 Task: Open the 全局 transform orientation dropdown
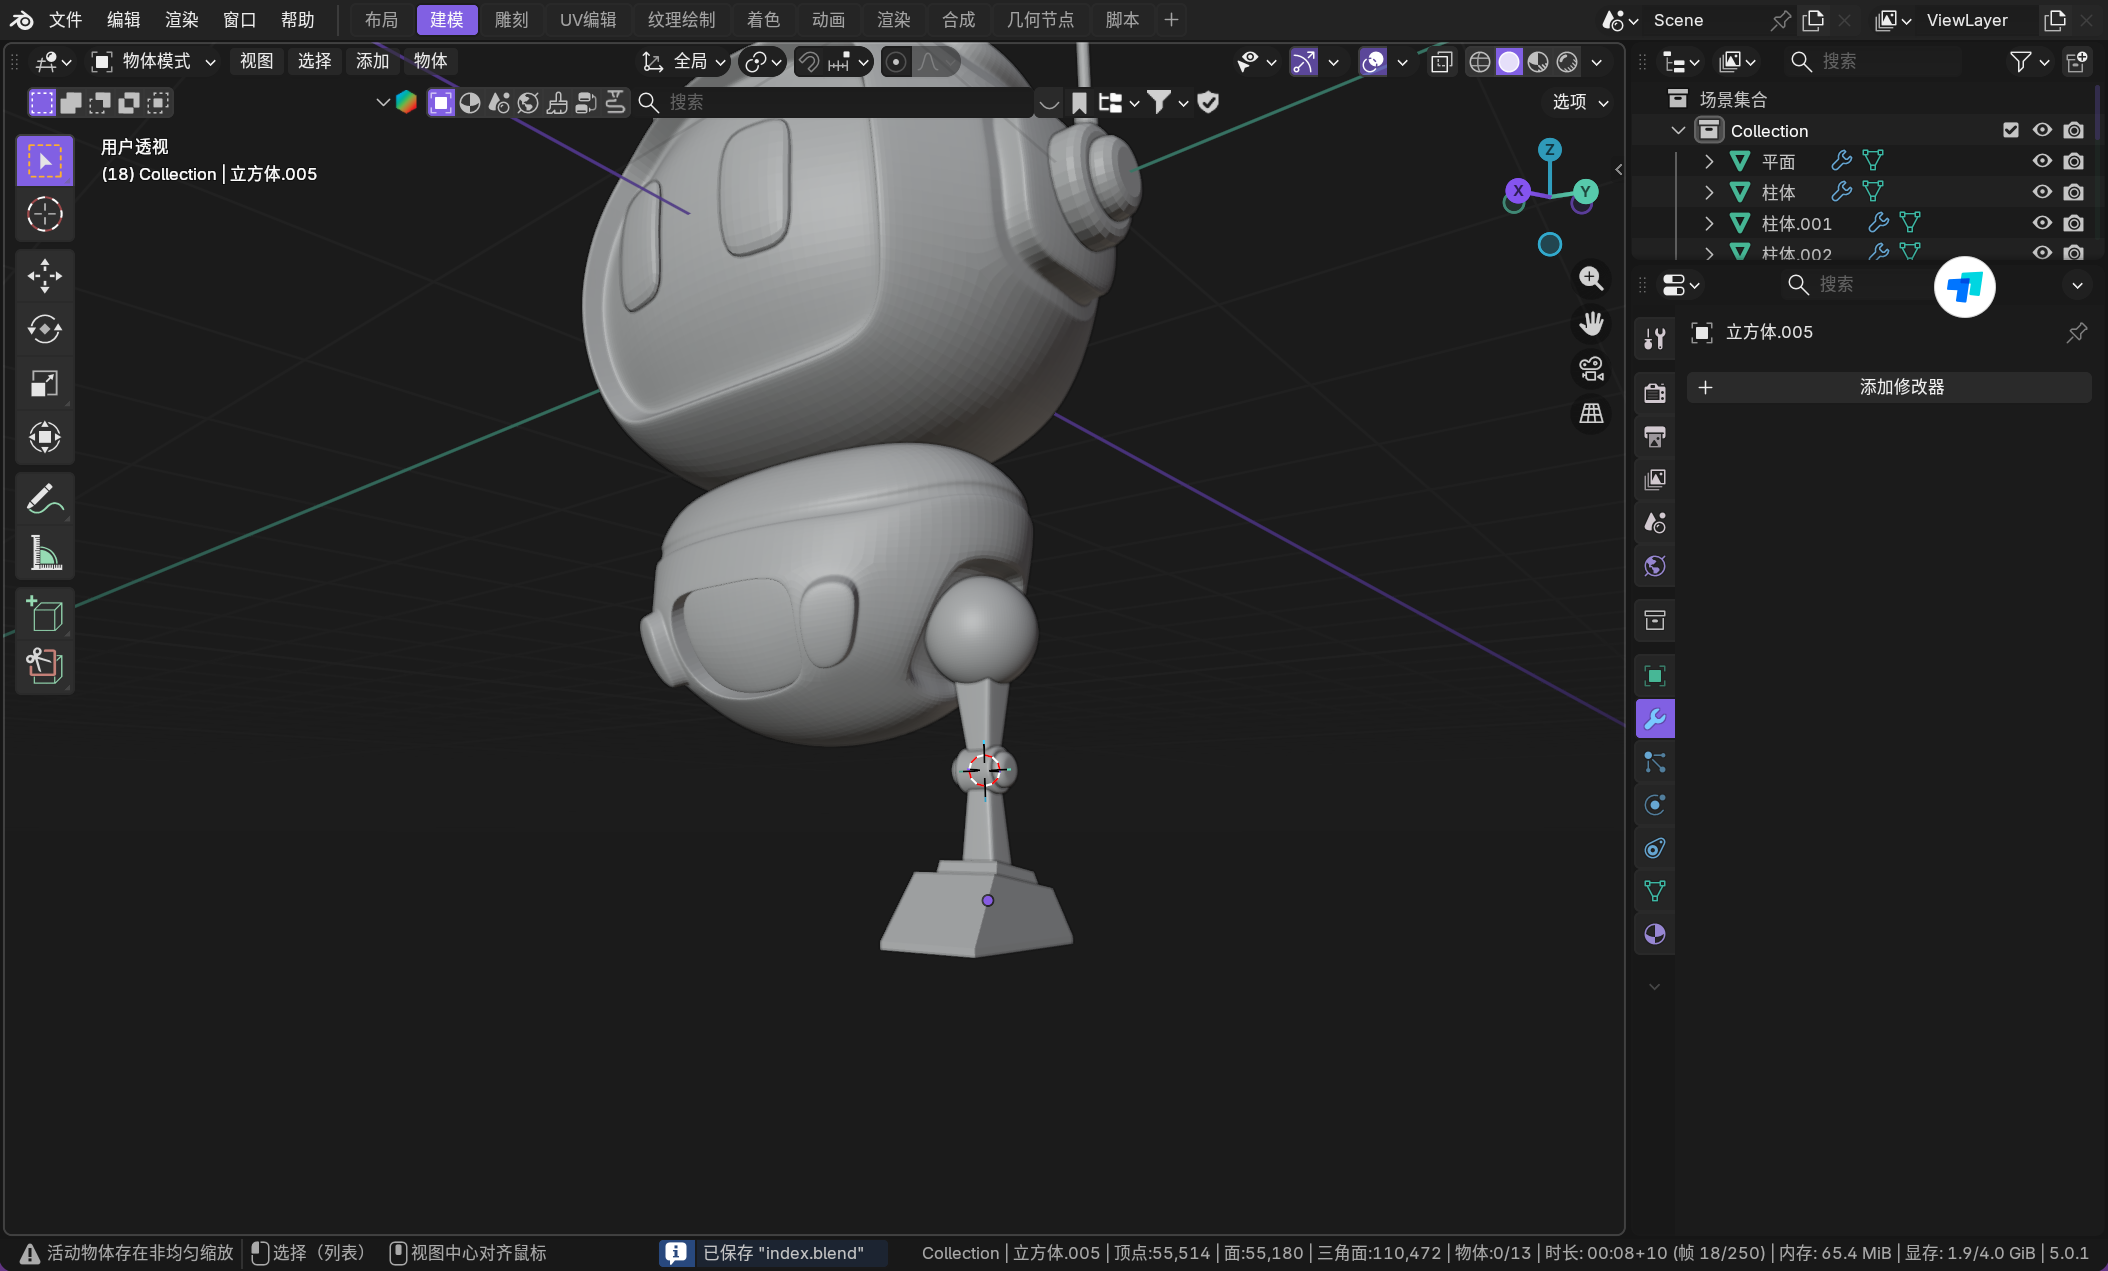click(x=686, y=62)
